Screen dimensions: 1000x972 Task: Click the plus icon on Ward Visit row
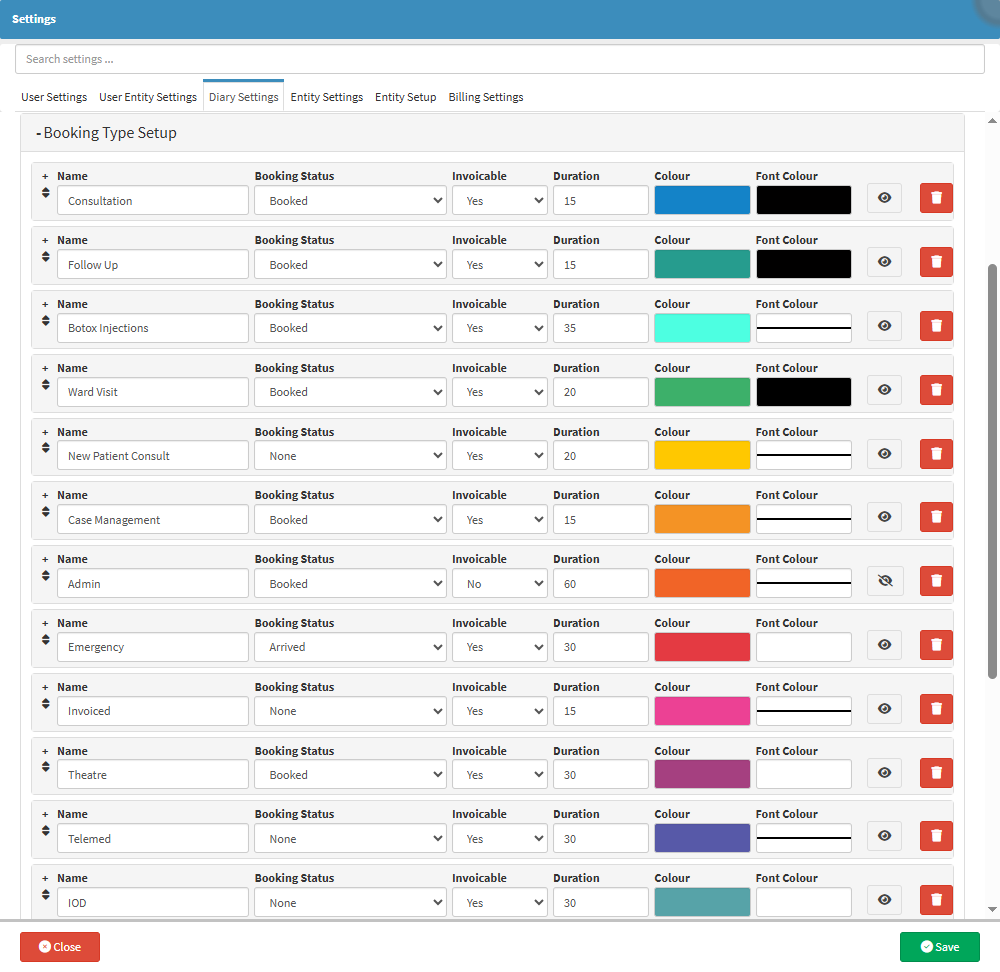45,369
